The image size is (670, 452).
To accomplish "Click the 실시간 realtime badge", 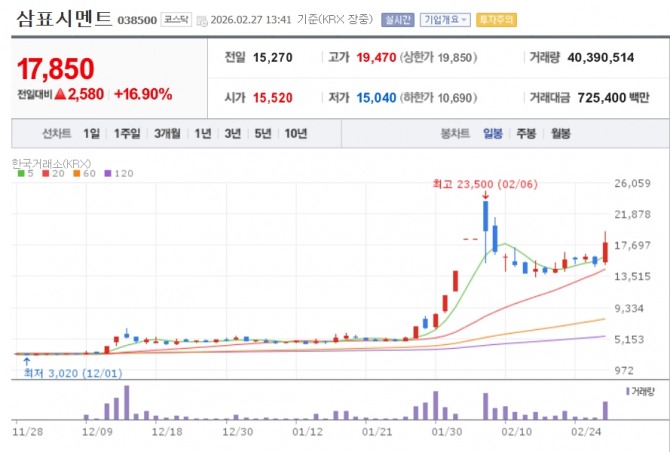I will click(x=397, y=20).
